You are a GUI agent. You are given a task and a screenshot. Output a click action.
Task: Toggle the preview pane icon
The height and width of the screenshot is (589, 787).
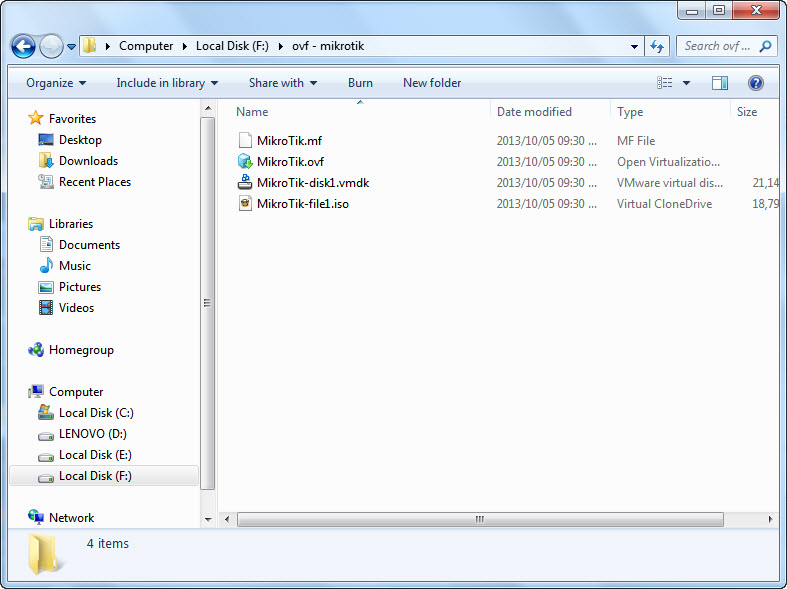point(720,83)
